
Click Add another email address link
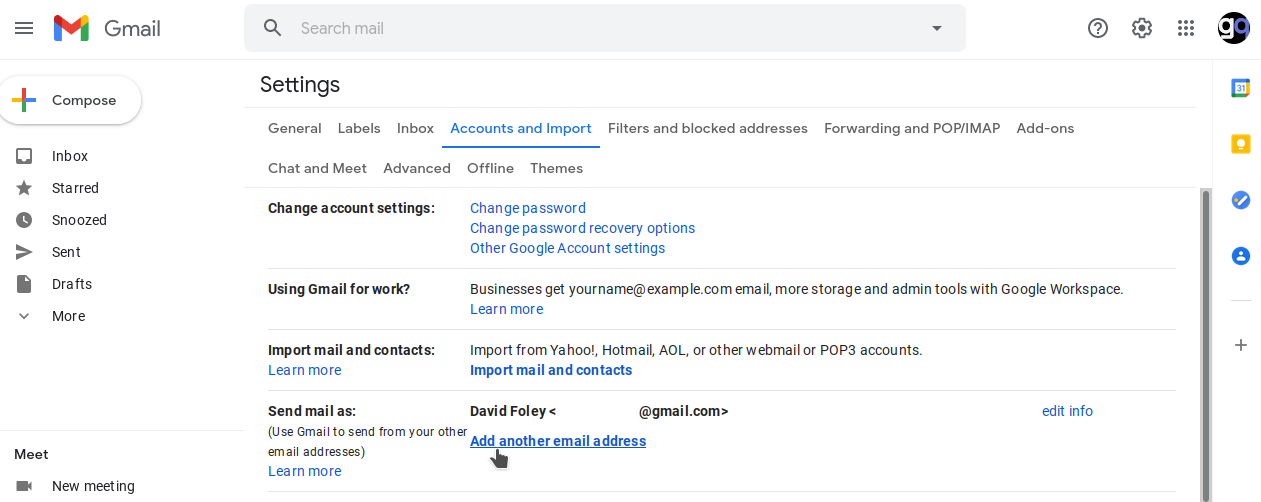click(558, 441)
